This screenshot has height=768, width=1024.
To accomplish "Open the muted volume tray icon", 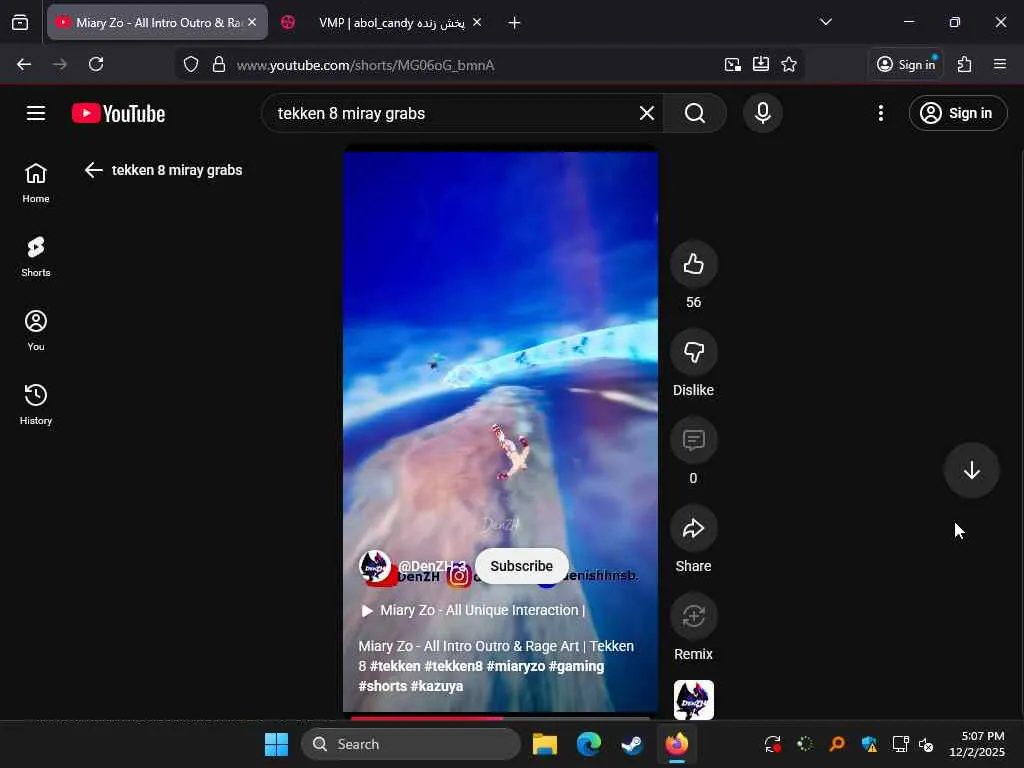I will click(925, 744).
